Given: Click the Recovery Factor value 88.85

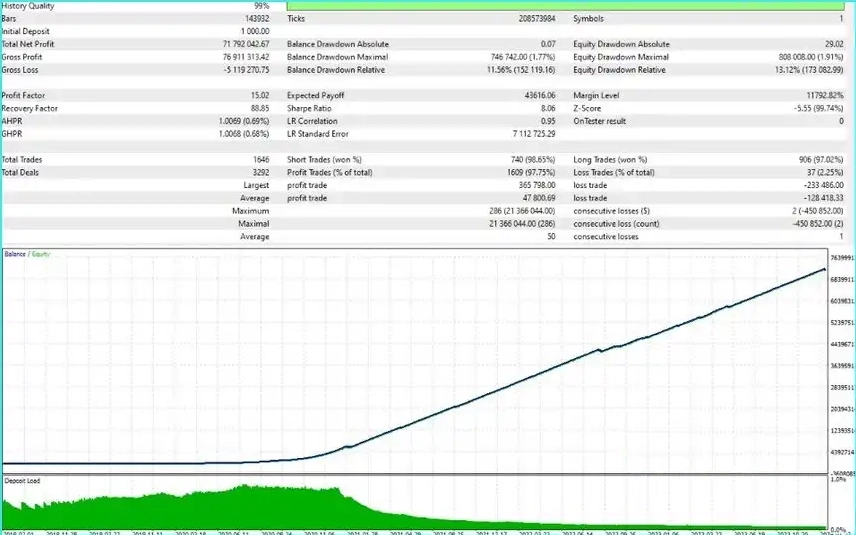Looking at the screenshot, I should [x=260, y=108].
